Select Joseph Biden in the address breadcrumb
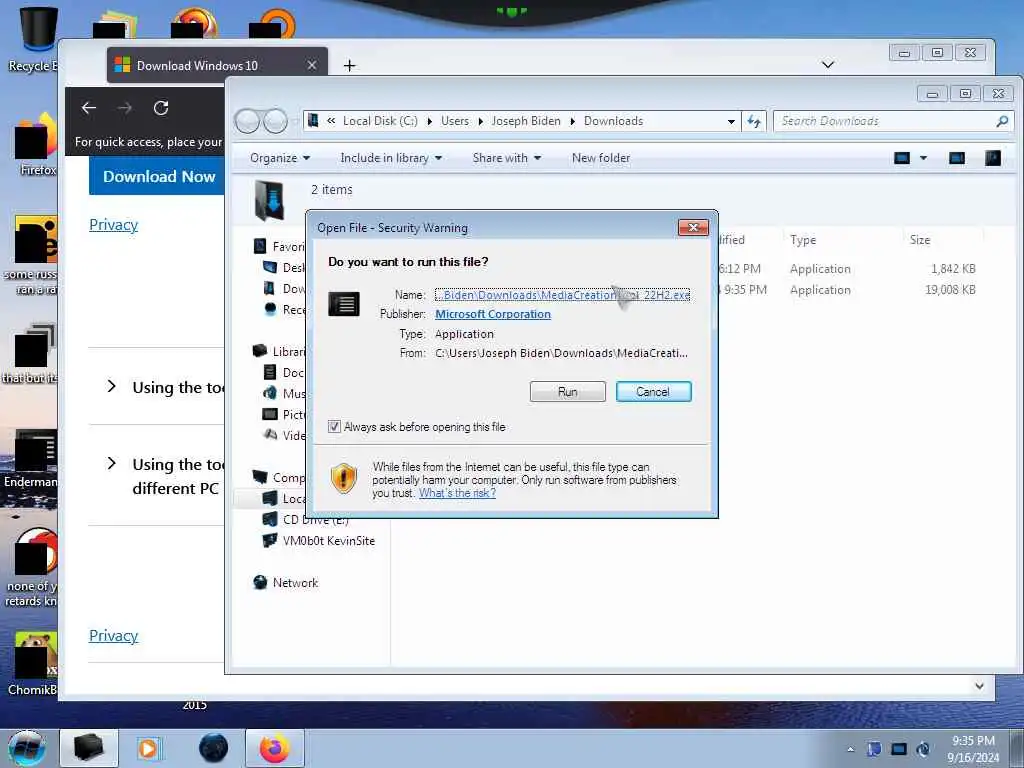Screen dimensions: 1024x768 (526, 121)
